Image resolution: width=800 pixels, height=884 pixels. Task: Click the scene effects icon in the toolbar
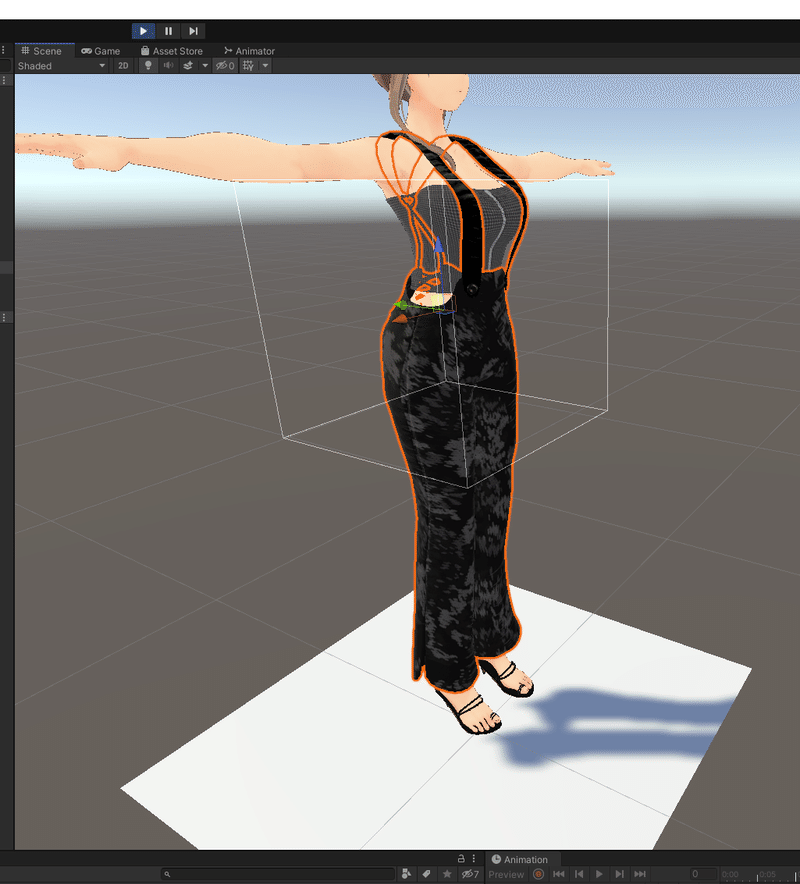click(x=188, y=66)
